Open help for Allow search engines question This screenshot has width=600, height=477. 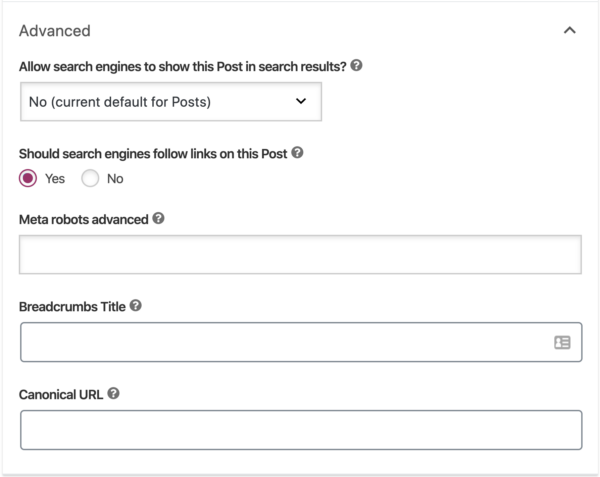pos(356,65)
